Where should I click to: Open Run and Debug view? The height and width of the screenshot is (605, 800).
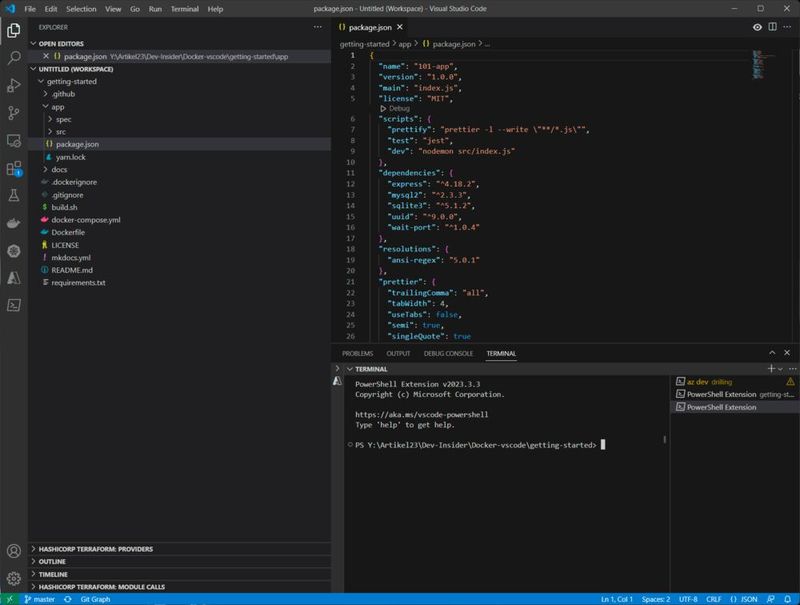tap(14, 85)
